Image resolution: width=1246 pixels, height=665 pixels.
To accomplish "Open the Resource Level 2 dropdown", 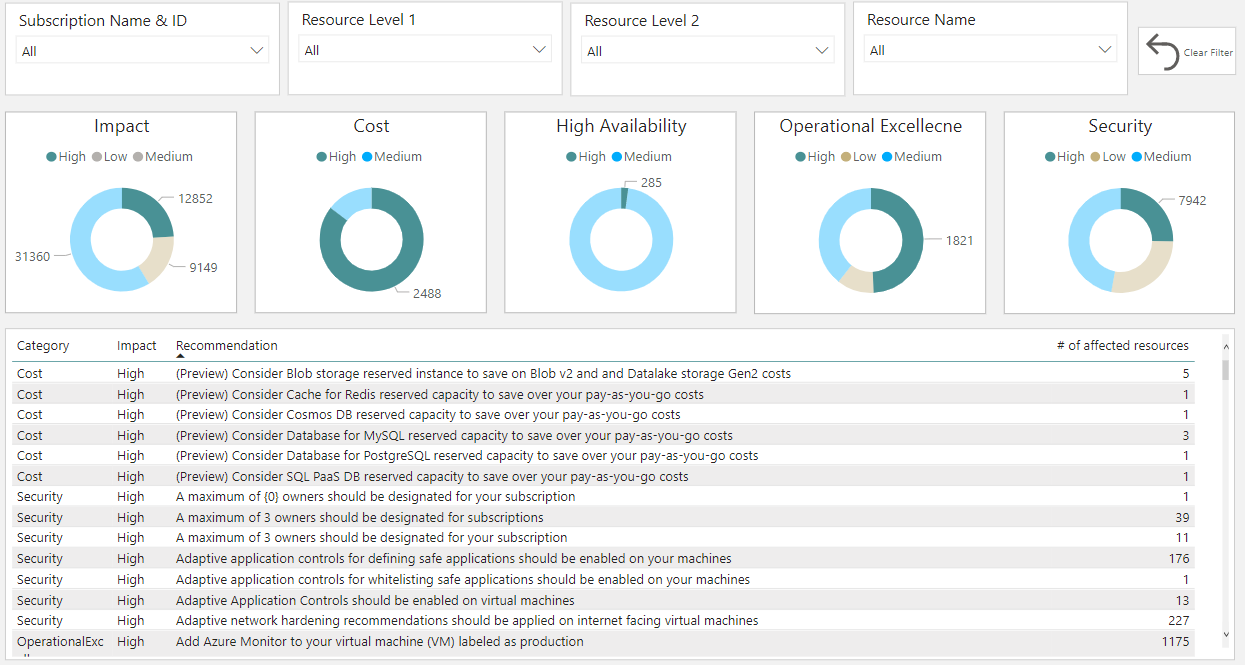I will 707,50.
